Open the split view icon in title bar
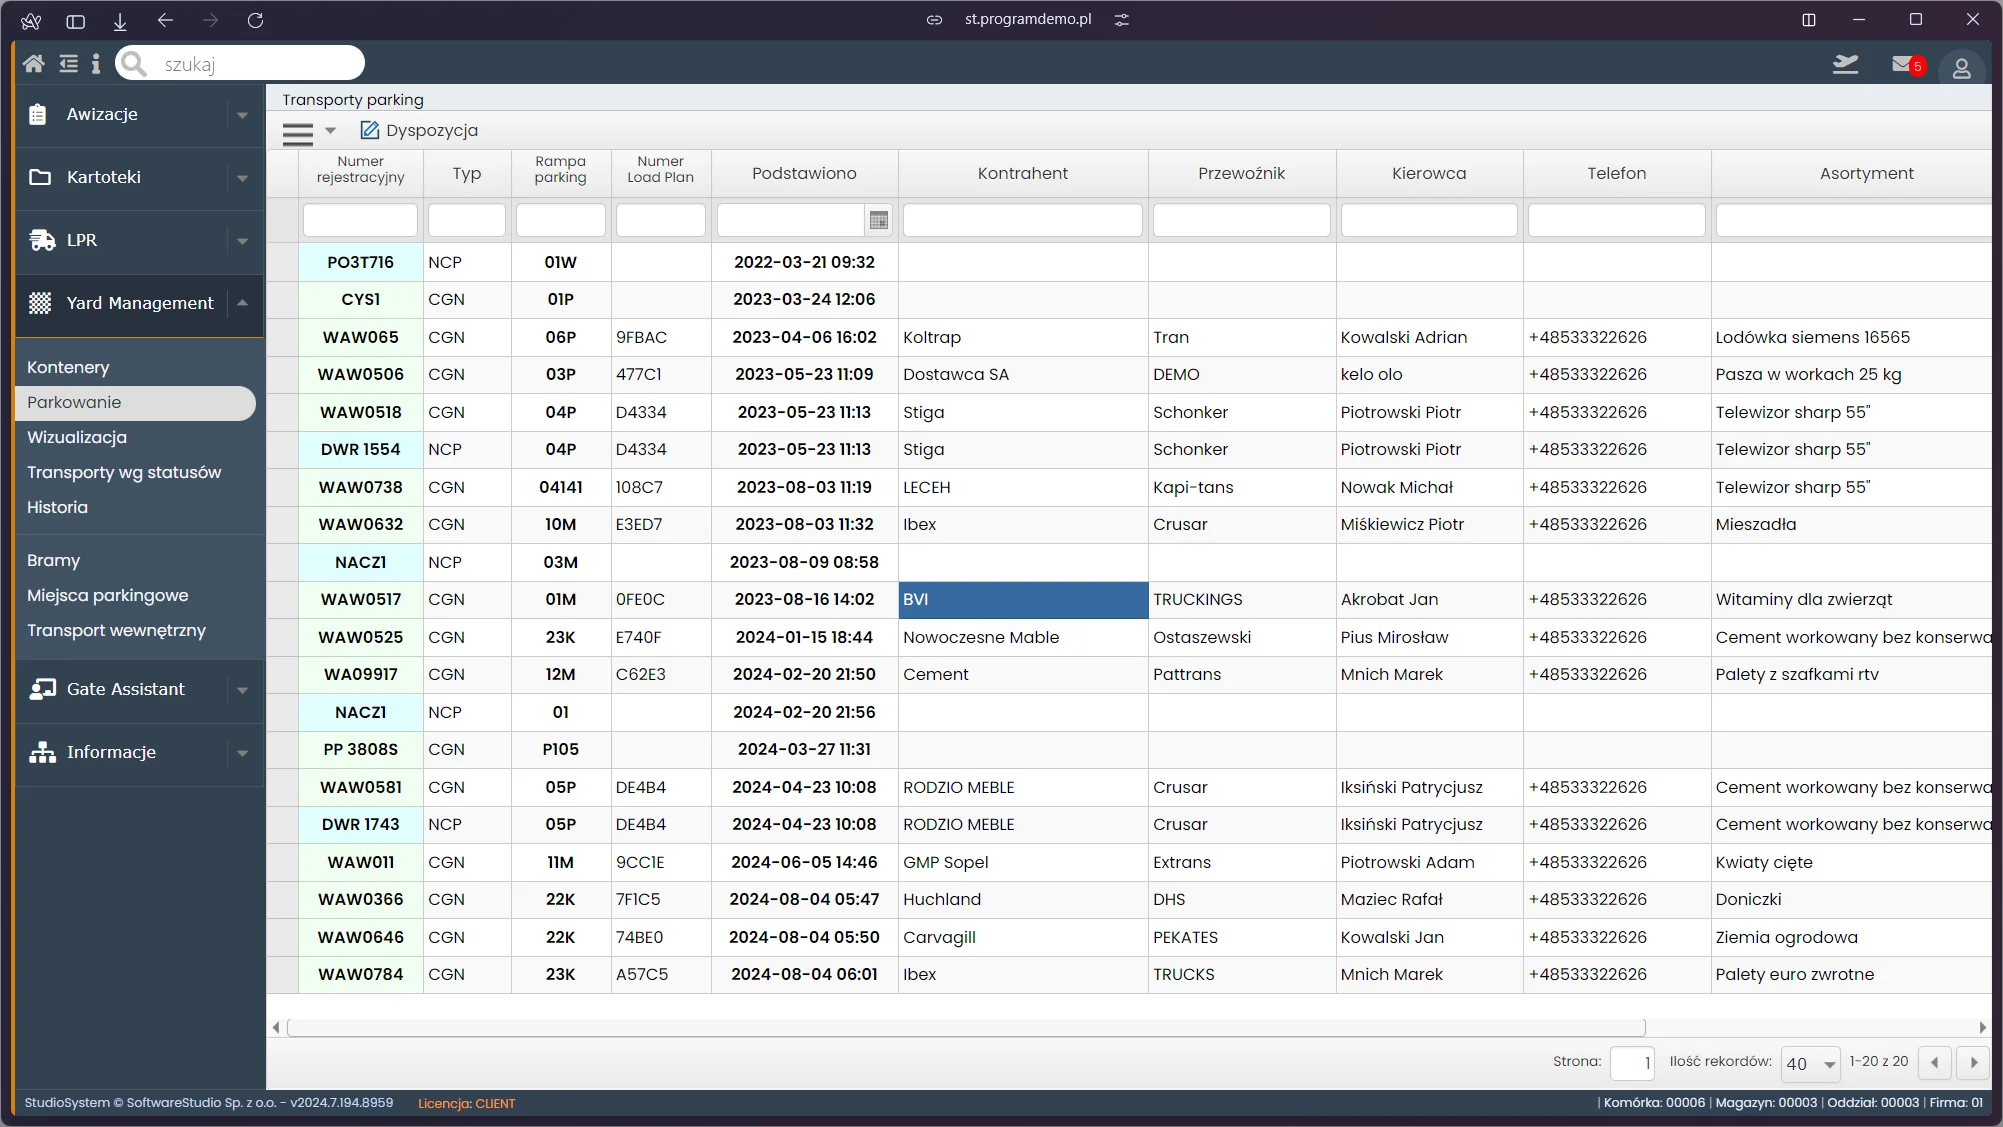The height and width of the screenshot is (1127, 2003). click(x=1809, y=19)
